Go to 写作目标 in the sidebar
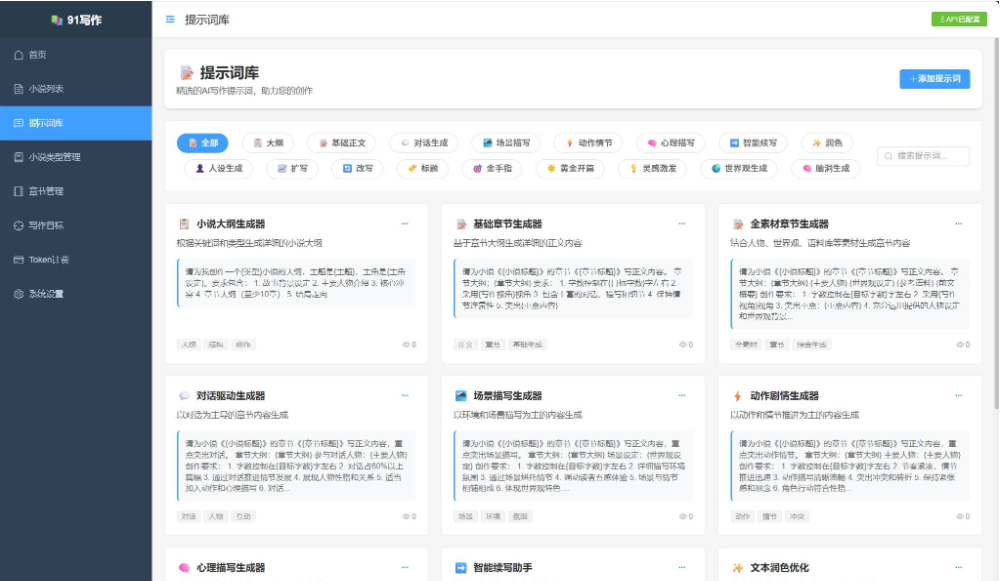The height and width of the screenshot is (581, 1000). click(48, 226)
